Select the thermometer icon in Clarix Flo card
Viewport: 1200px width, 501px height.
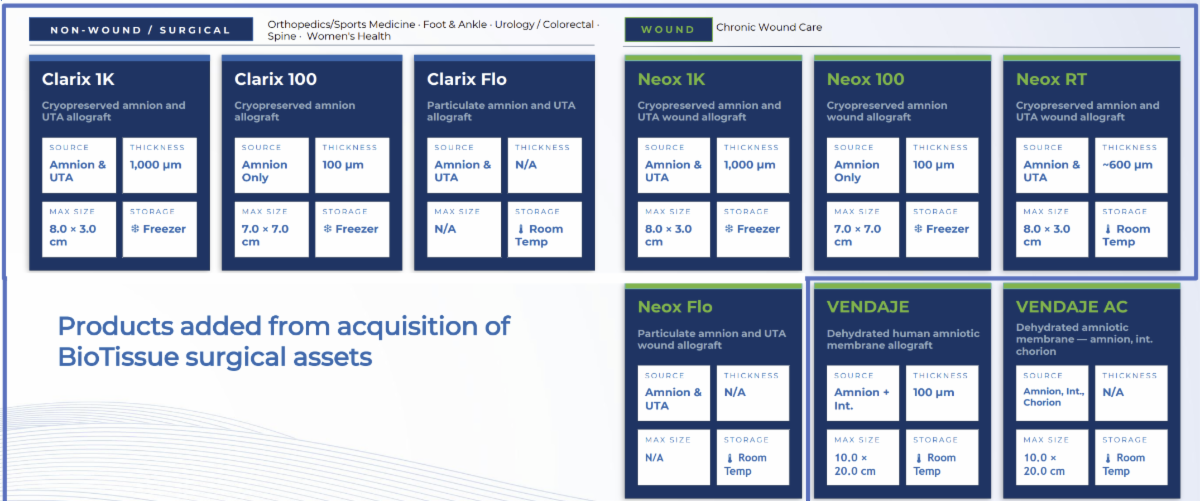[520, 229]
